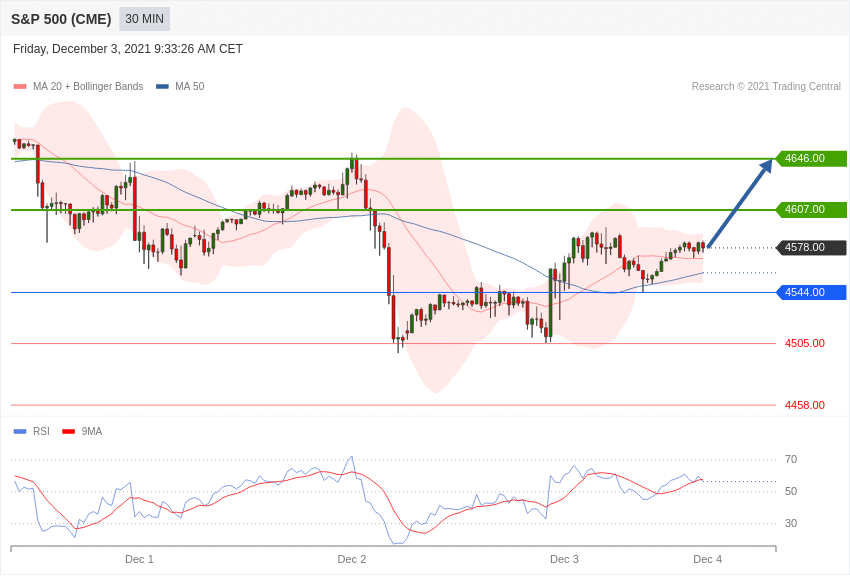Click the blue upward forecast arrow

tap(740, 203)
